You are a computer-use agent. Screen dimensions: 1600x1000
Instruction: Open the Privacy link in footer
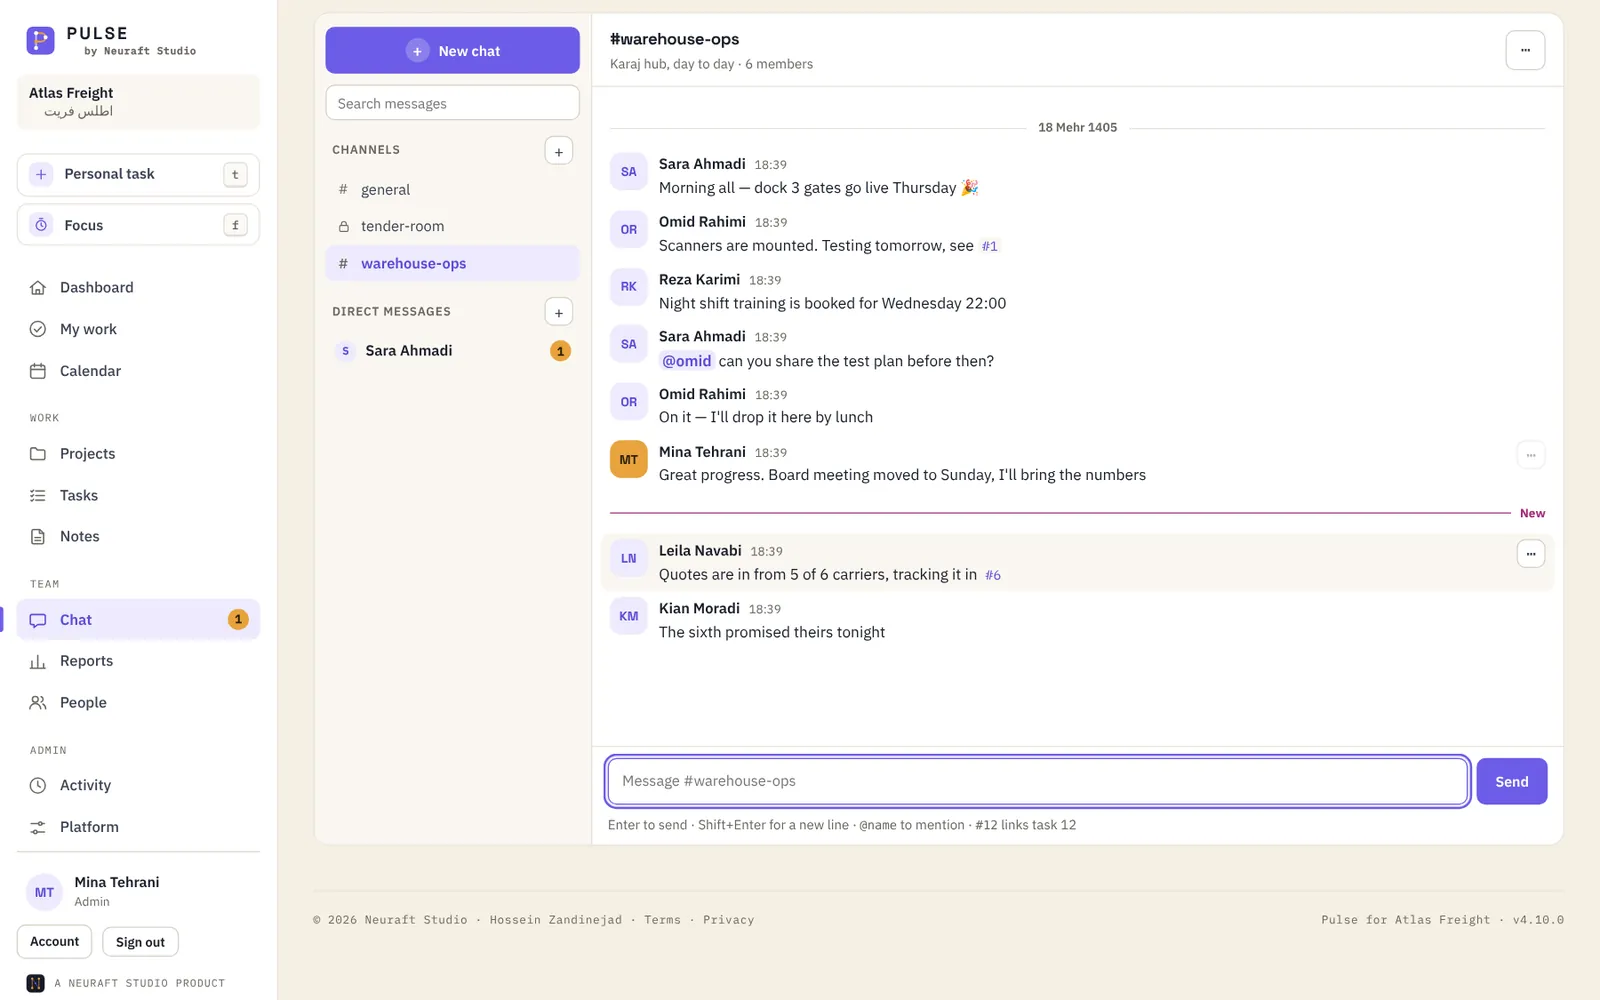tap(728, 920)
